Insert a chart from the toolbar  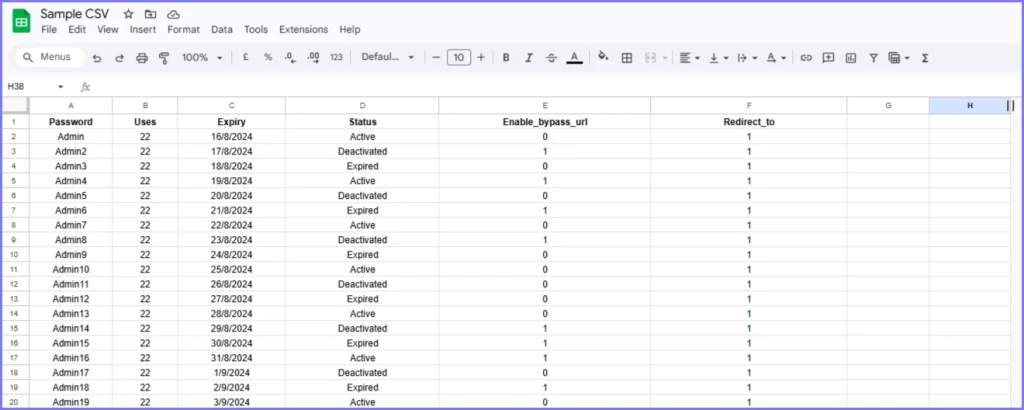pyautogui.click(x=851, y=58)
